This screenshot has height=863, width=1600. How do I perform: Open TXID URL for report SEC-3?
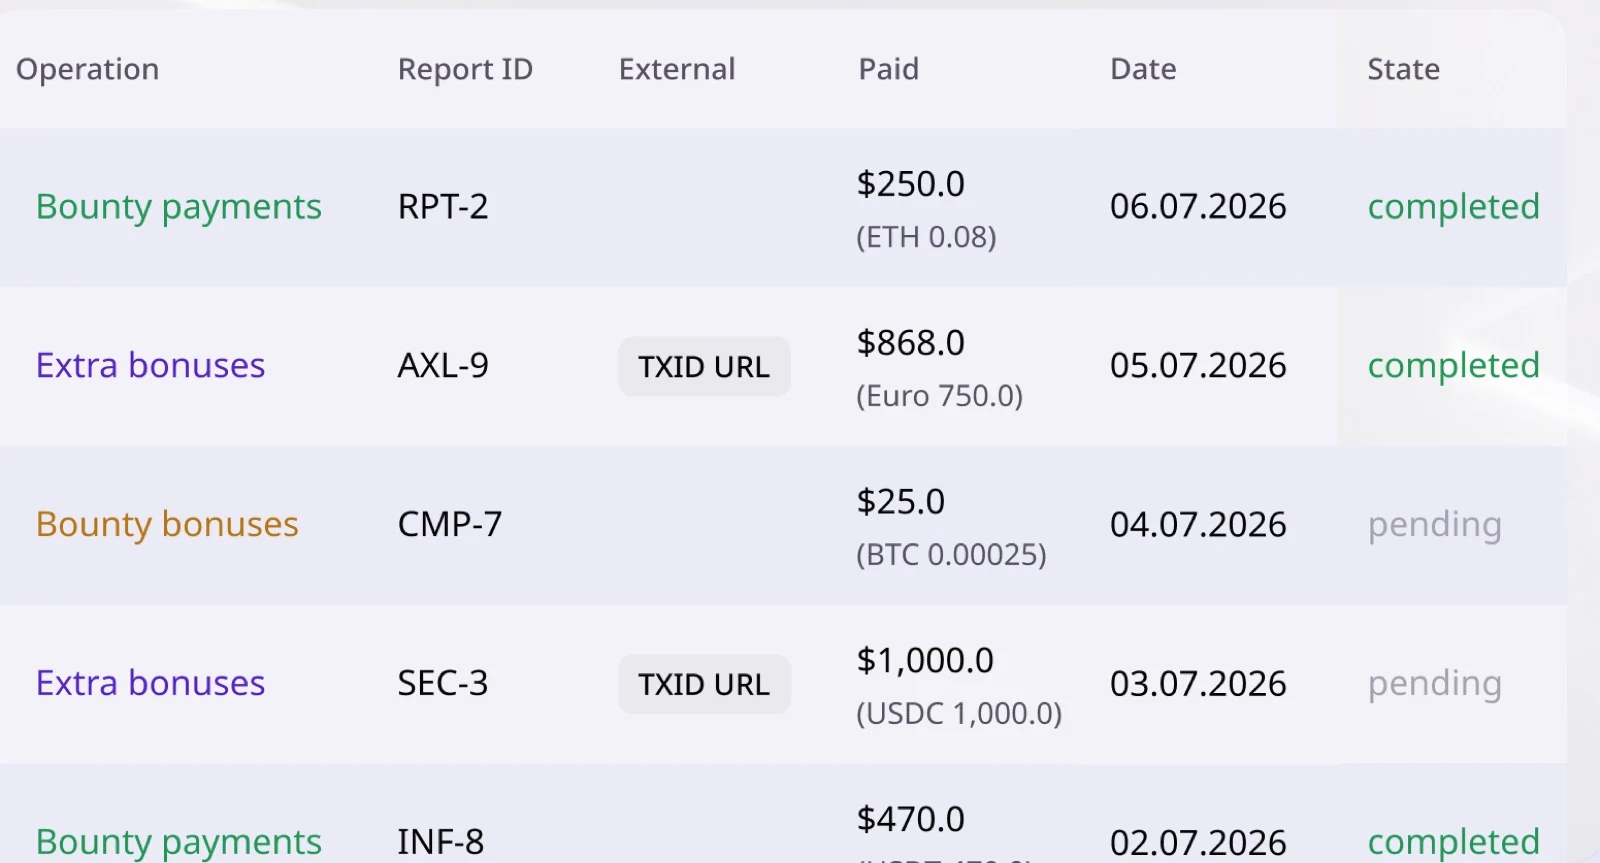pyautogui.click(x=704, y=684)
